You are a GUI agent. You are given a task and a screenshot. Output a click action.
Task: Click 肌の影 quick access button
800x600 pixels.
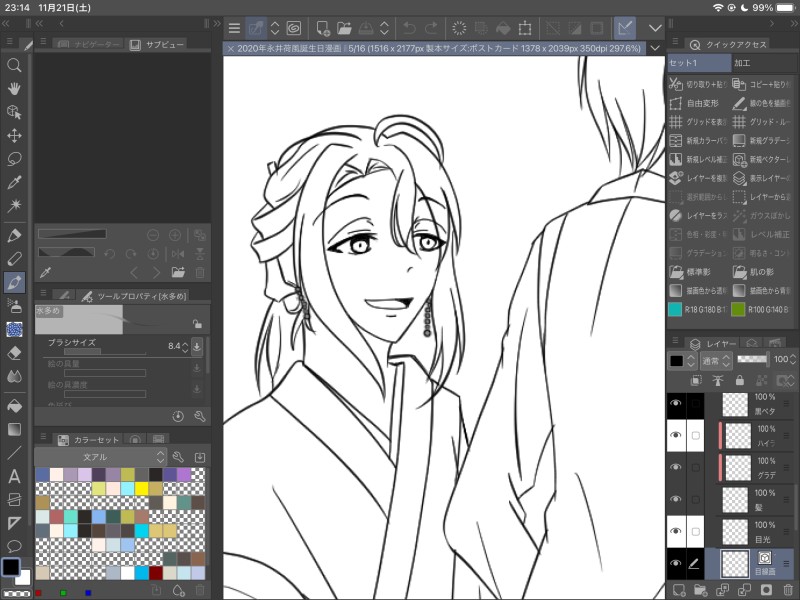(x=762, y=271)
